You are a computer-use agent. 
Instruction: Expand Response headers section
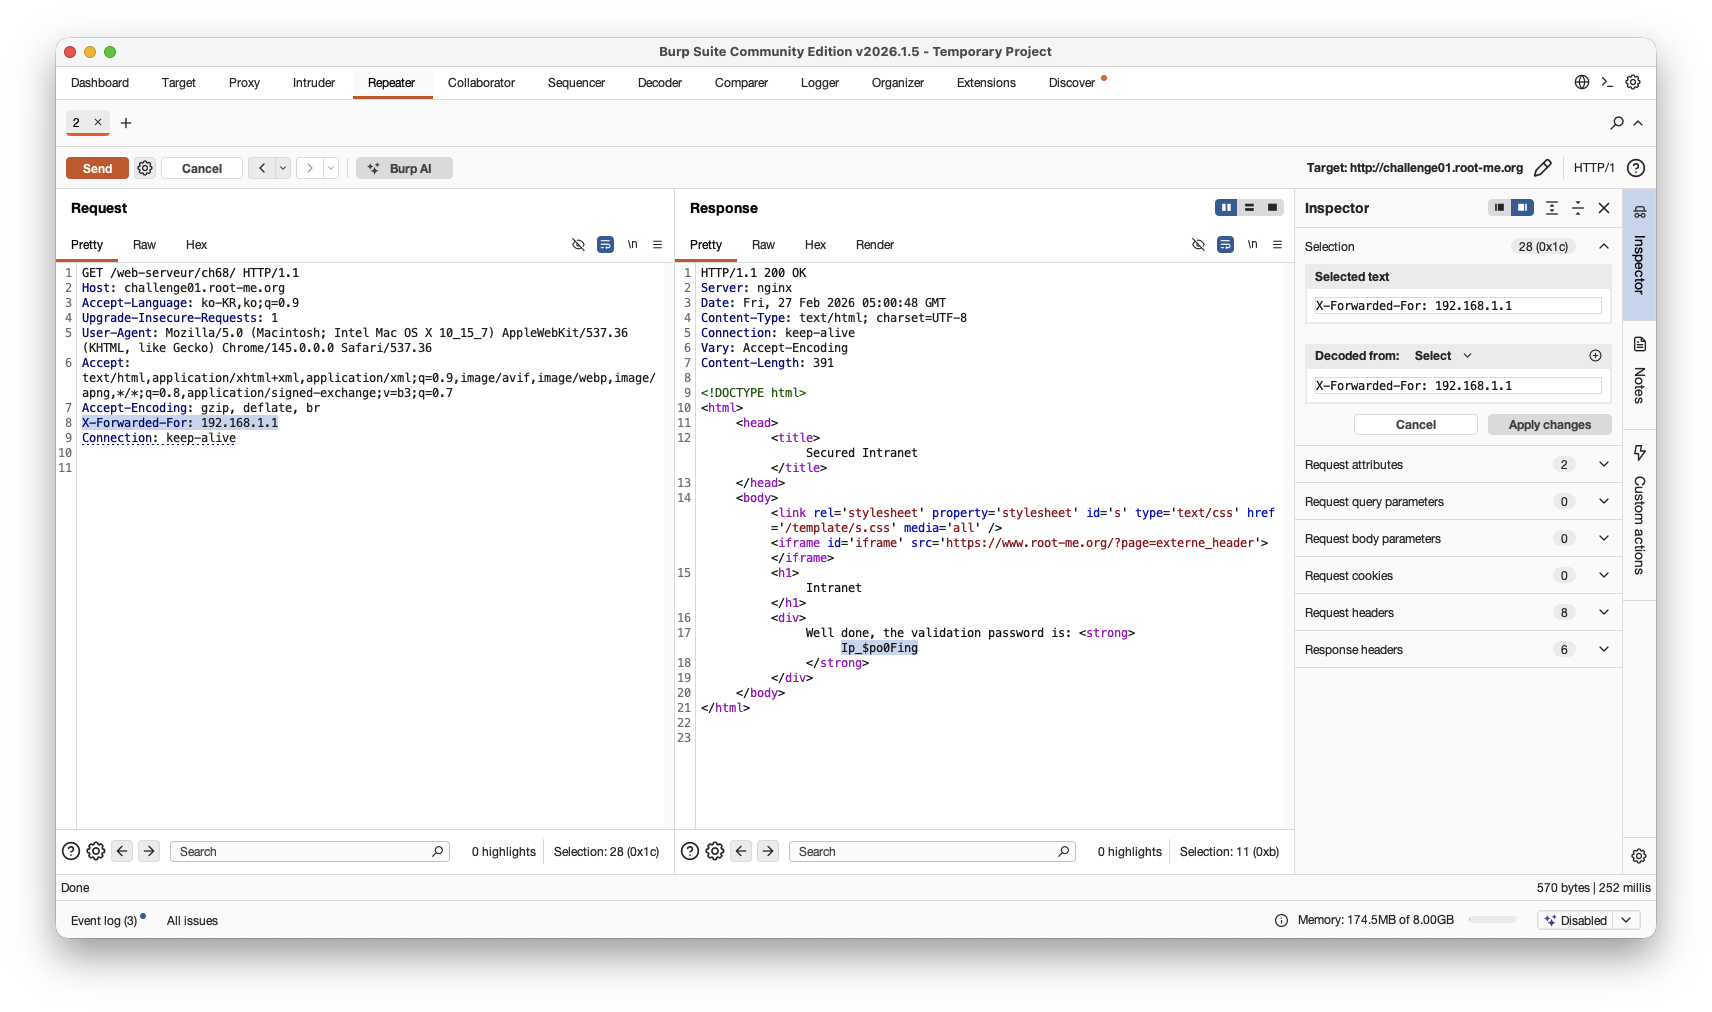(1604, 649)
